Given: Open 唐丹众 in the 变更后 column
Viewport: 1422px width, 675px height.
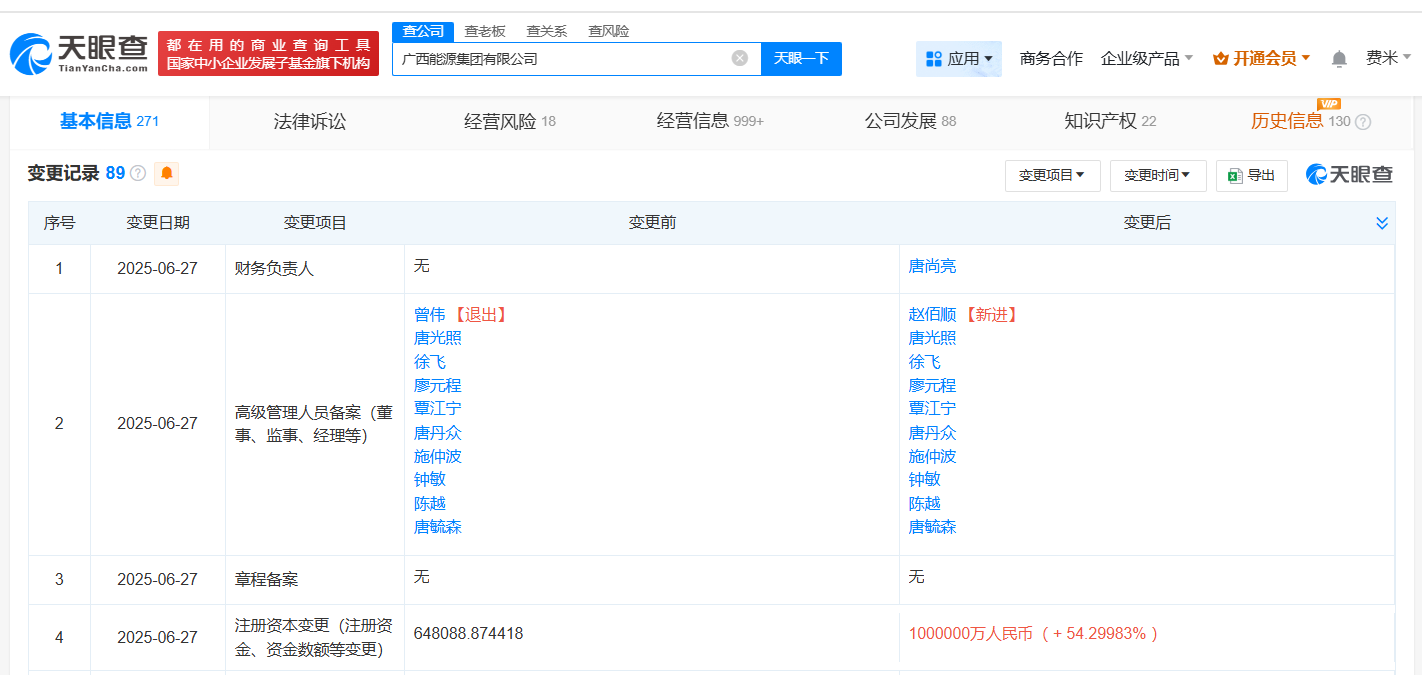Looking at the screenshot, I should tap(932, 433).
